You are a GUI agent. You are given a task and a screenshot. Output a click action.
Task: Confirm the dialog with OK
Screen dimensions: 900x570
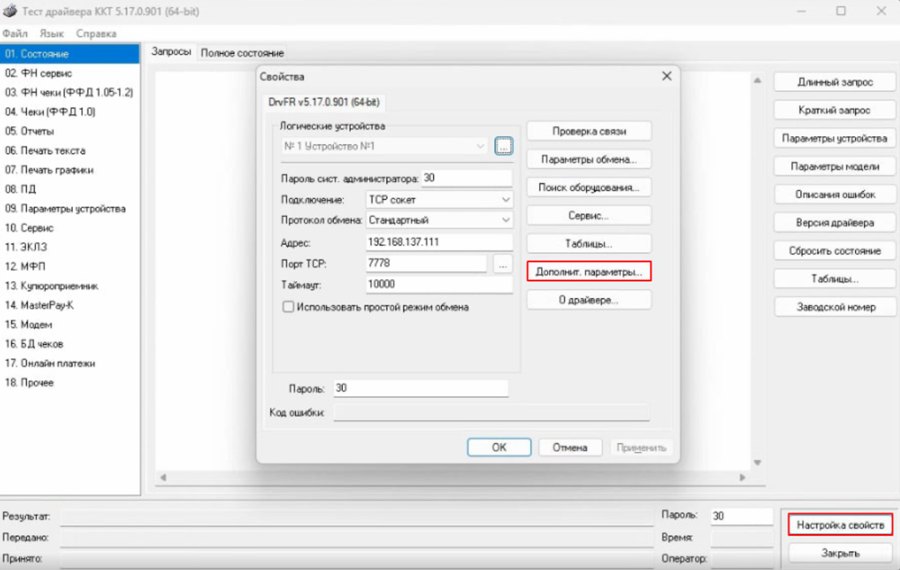coord(499,447)
